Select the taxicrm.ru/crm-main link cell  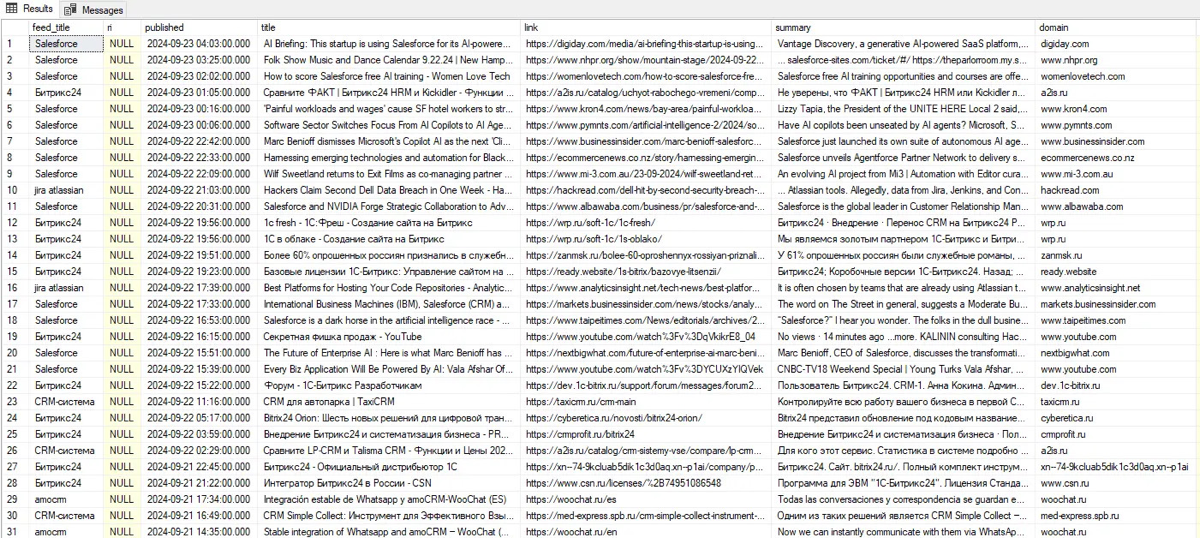point(646,400)
